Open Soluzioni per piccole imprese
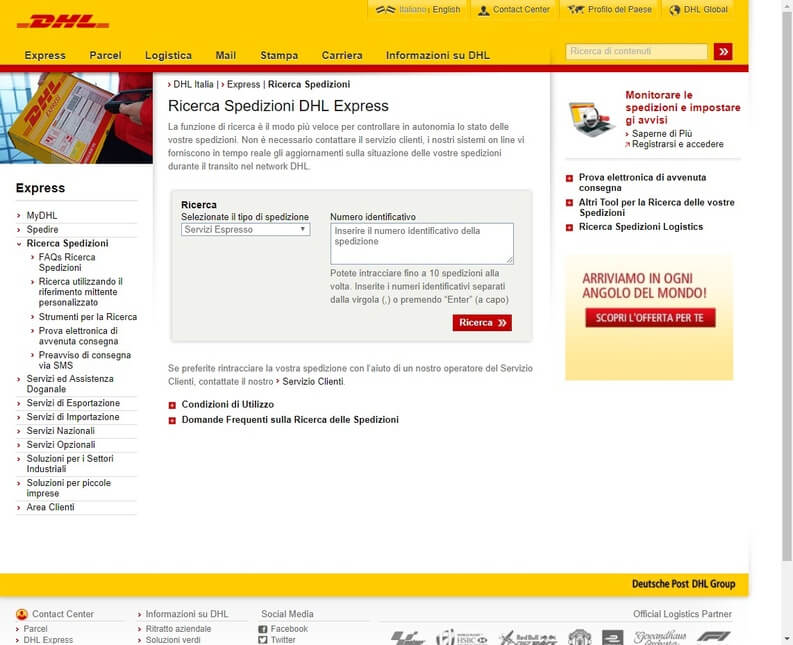This screenshot has width=793, height=645. click(x=69, y=488)
